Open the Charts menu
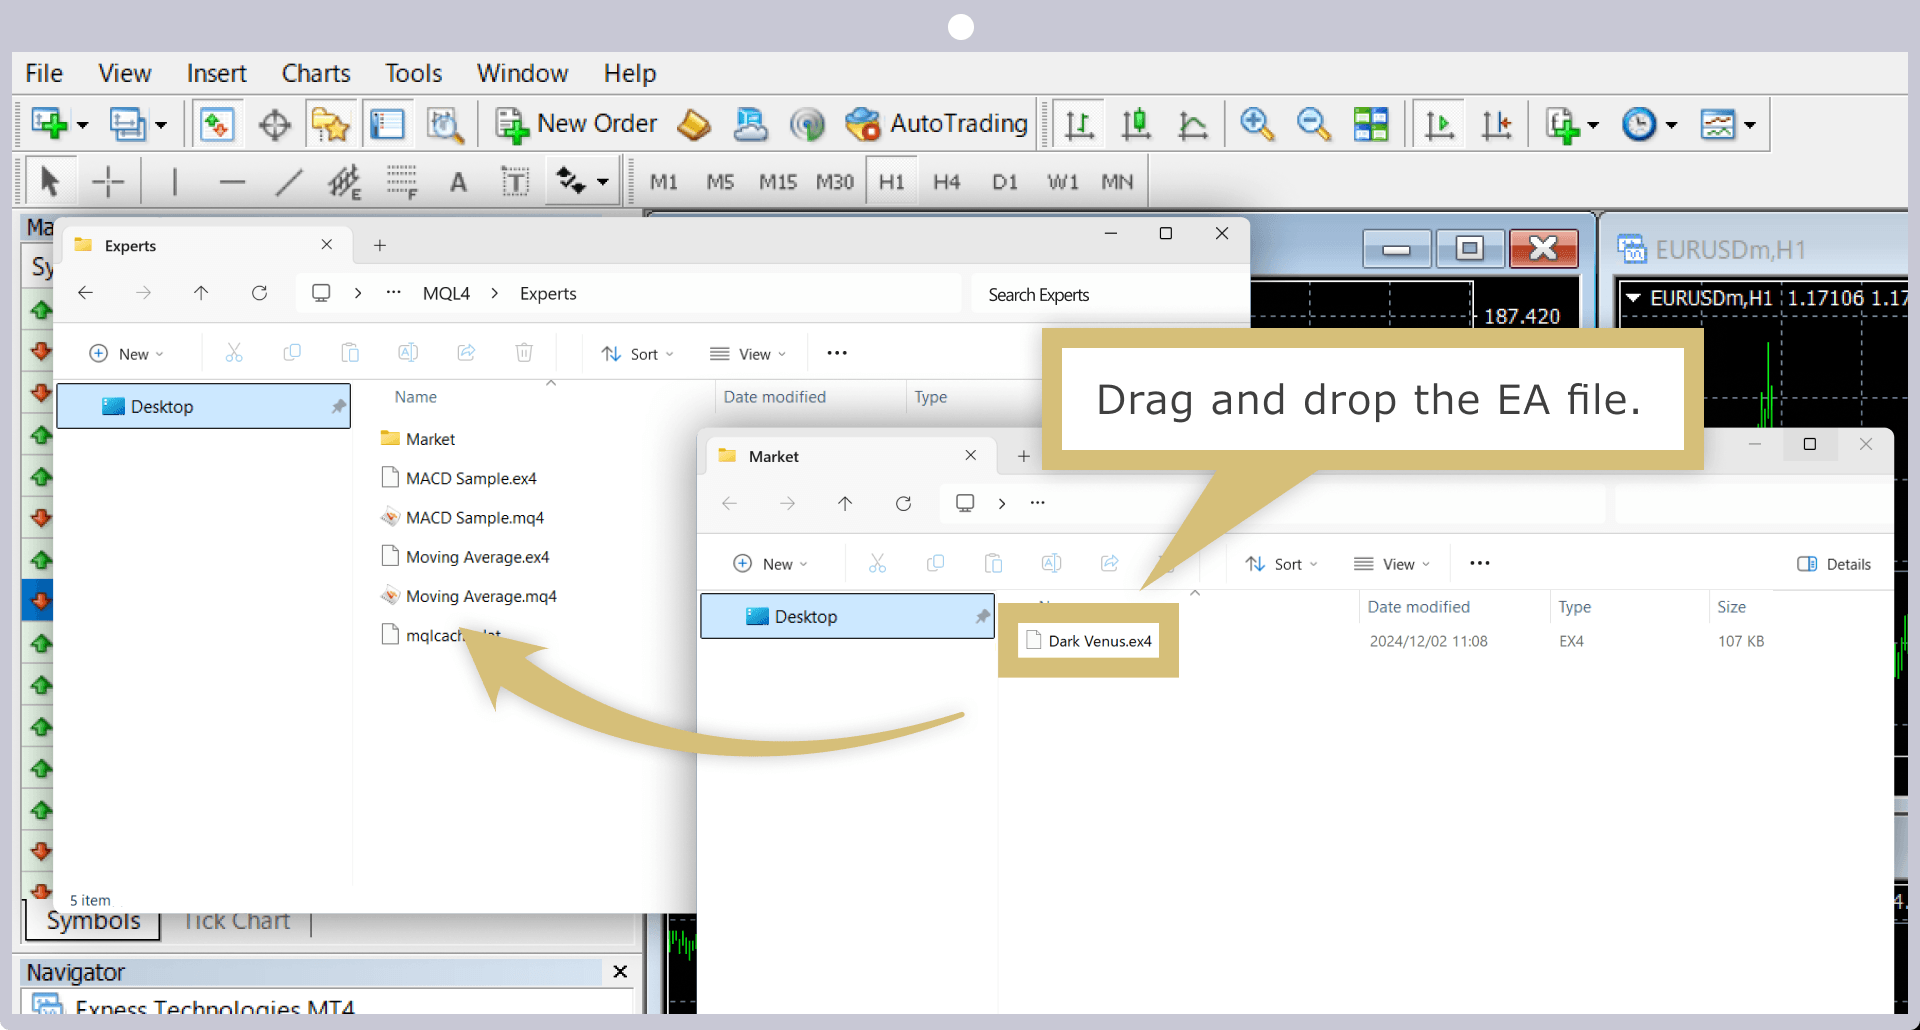1920x1030 pixels. pos(316,73)
